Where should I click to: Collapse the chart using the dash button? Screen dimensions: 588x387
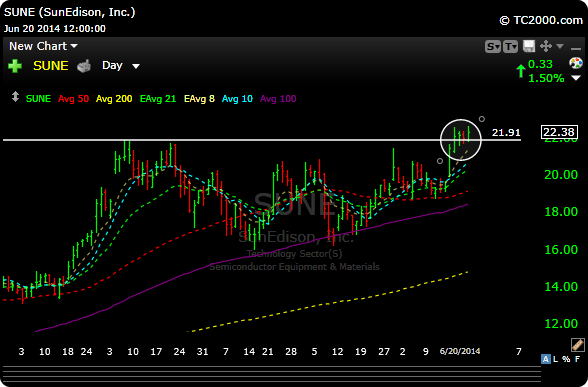point(576,48)
